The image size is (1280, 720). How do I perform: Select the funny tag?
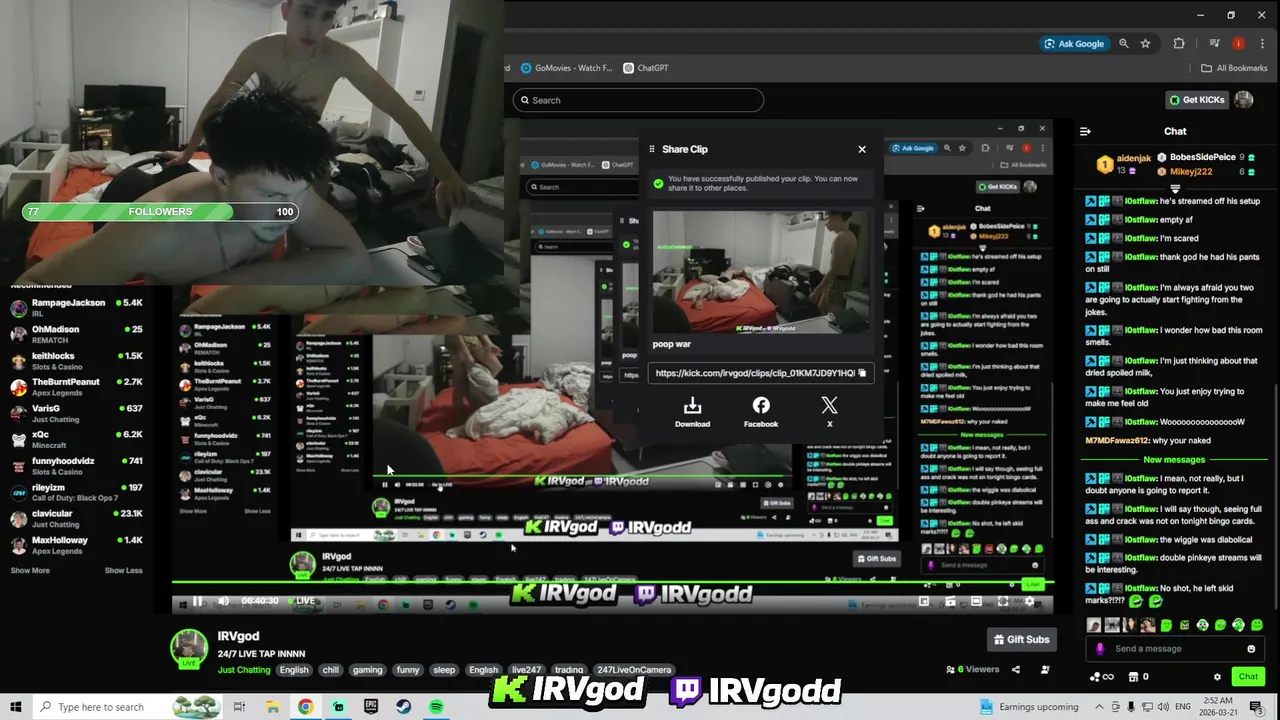[x=407, y=670]
